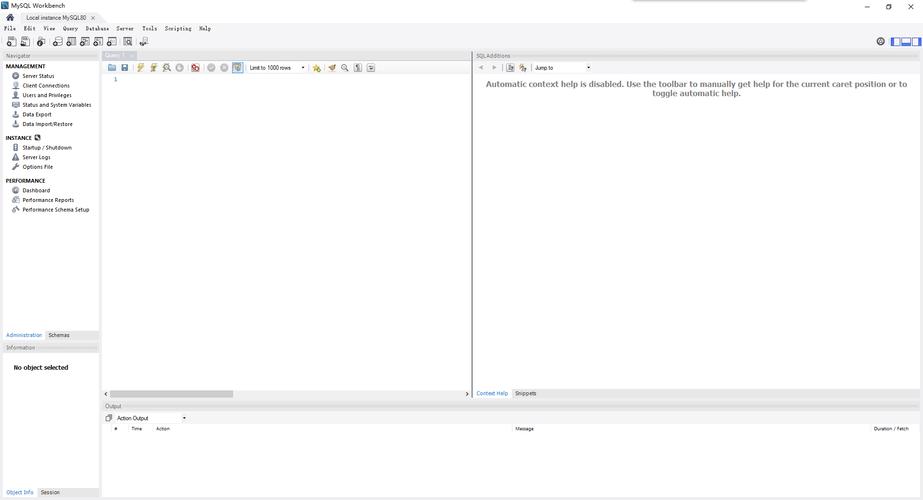Viewport: 923px width, 500px height.
Task: Open the Query menu
Action: coord(70,28)
